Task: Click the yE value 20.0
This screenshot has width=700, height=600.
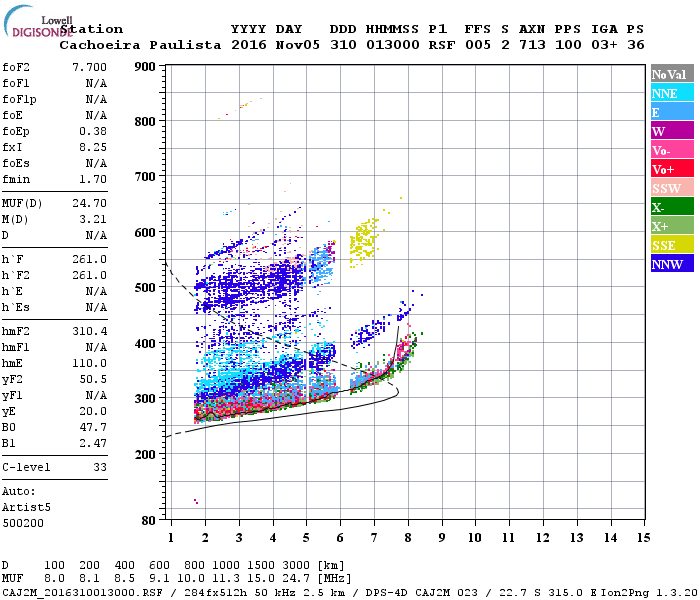Action: (93, 412)
